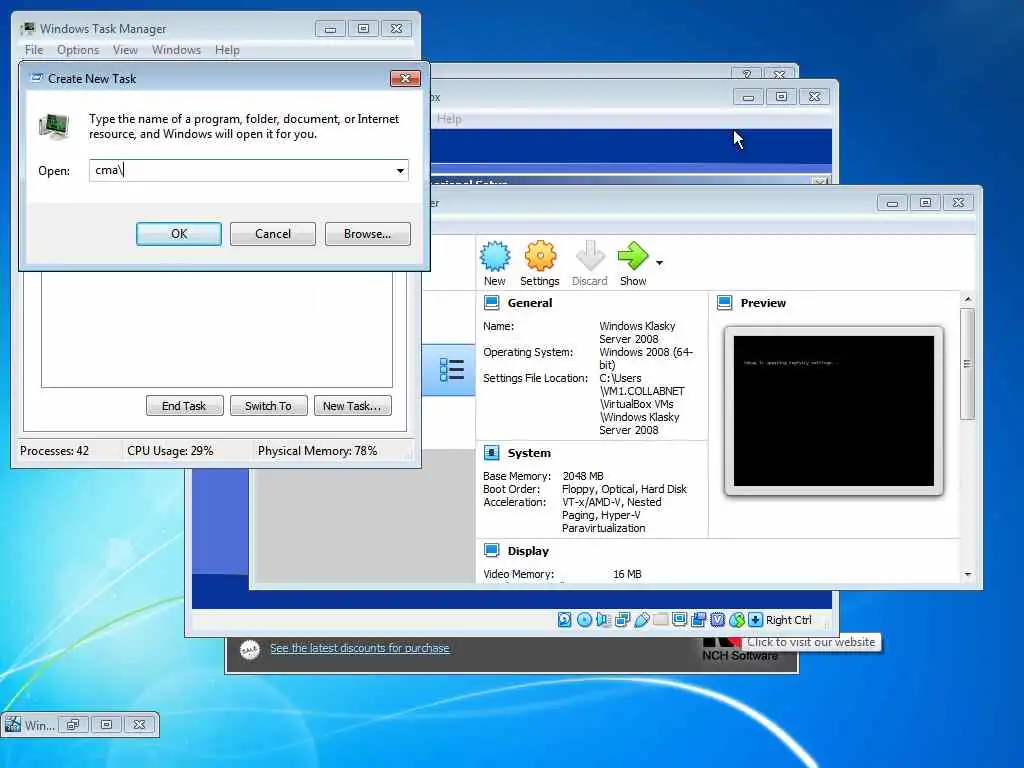
Task: Open Task Manager Options menu
Action: click(x=78, y=50)
